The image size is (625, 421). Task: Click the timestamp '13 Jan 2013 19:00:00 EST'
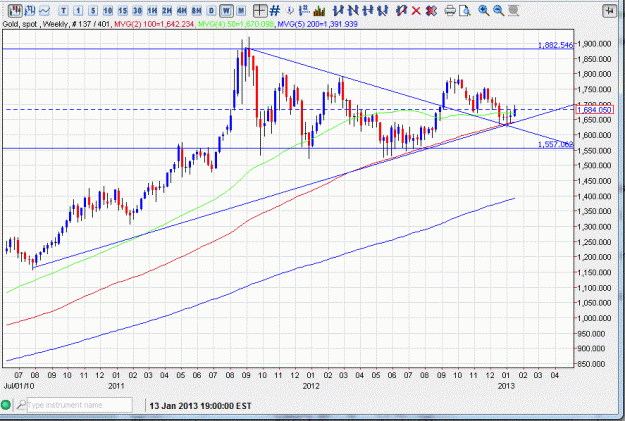coord(200,406)
